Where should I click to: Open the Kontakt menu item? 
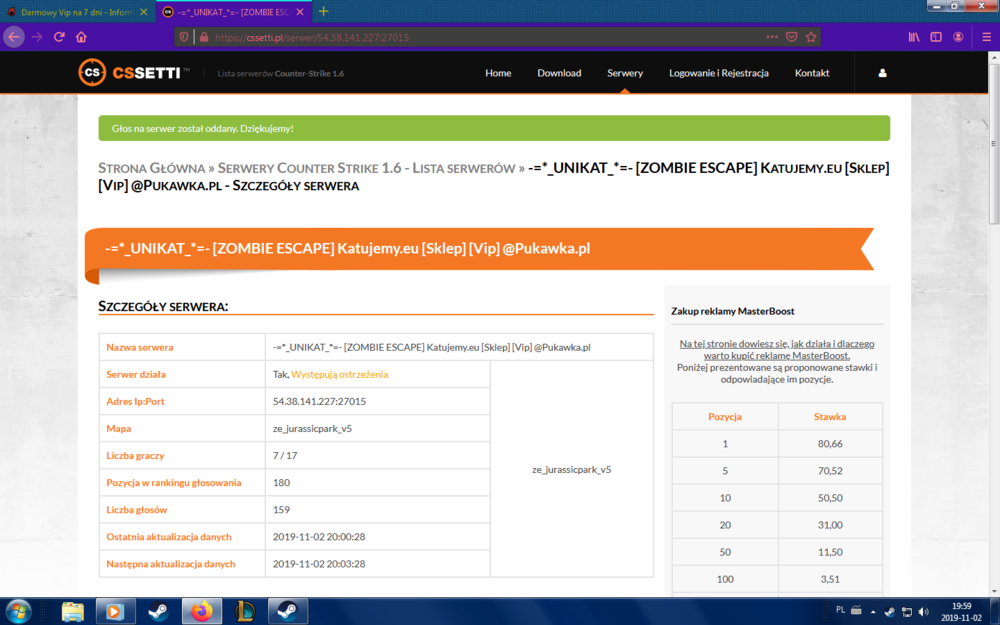(x=812, y=73)
